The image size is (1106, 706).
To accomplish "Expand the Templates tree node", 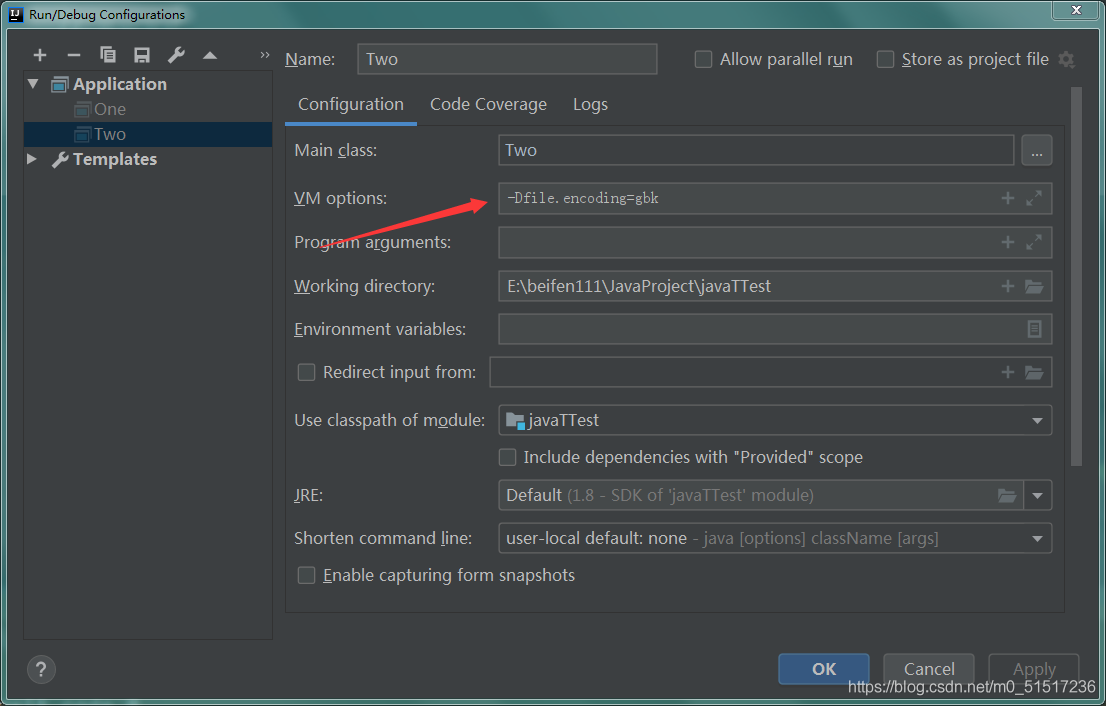I will point(32,159).
